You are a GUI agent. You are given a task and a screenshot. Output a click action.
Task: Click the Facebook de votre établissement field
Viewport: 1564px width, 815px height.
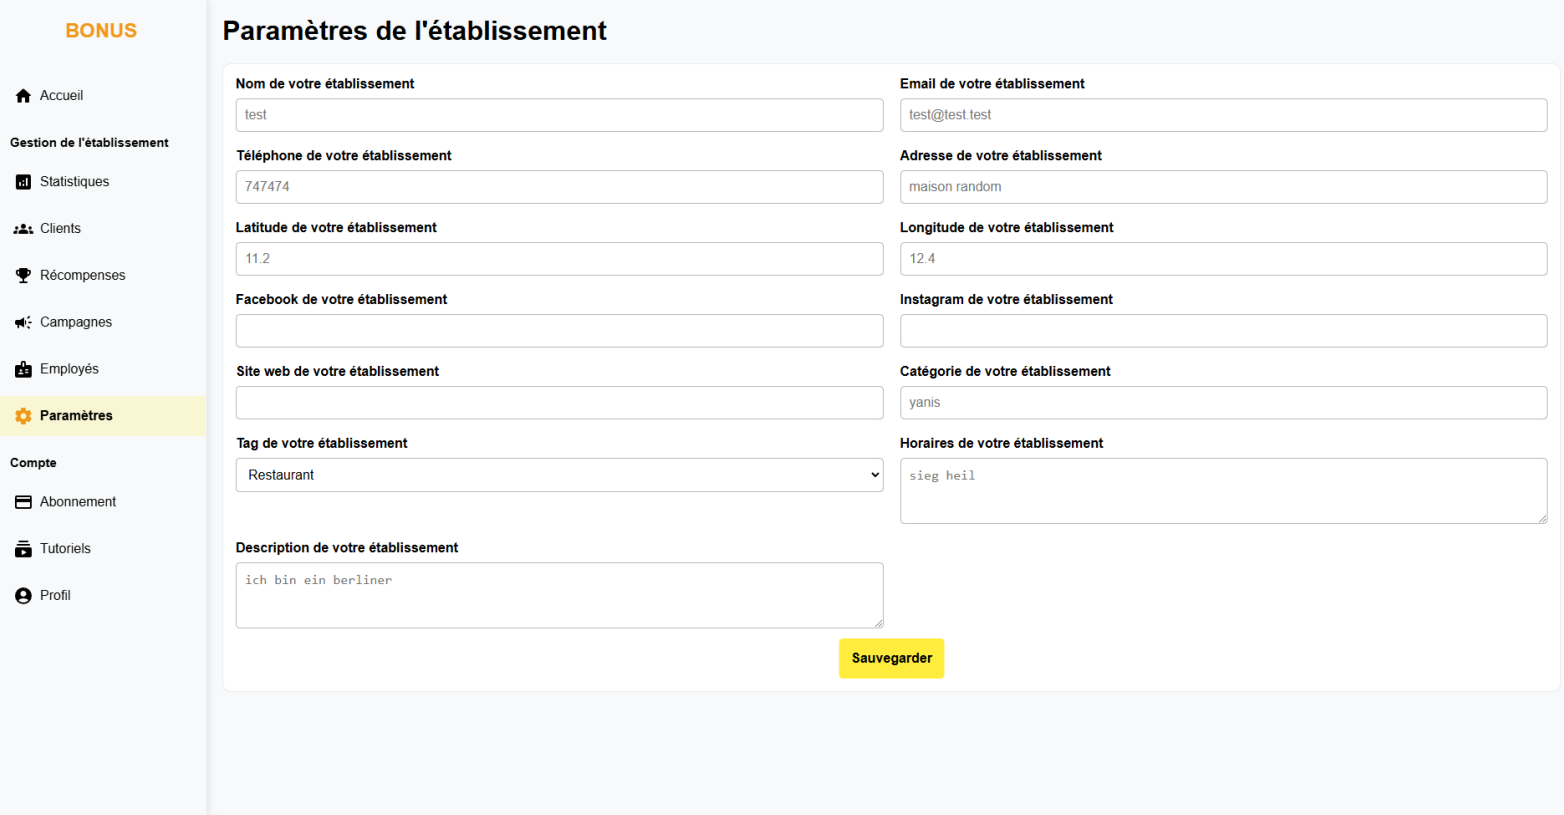click(559, 331)
